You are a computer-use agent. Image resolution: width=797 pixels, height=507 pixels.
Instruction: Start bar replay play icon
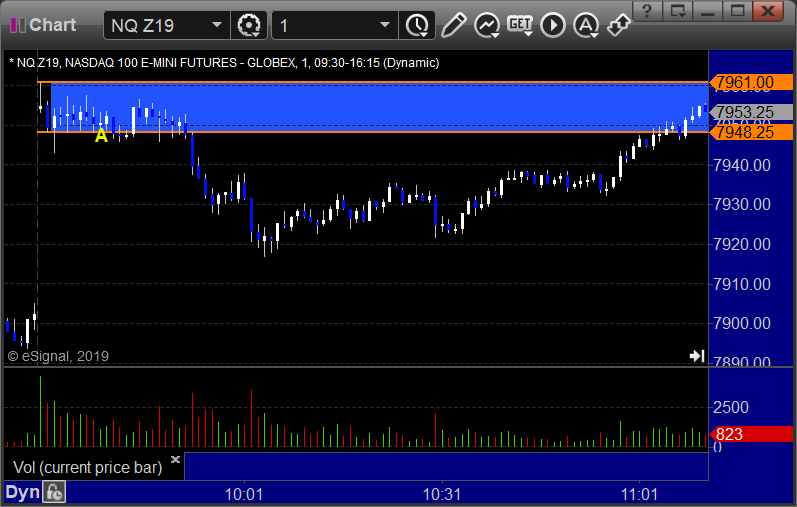pyautogui.click(x=553, y=25)
